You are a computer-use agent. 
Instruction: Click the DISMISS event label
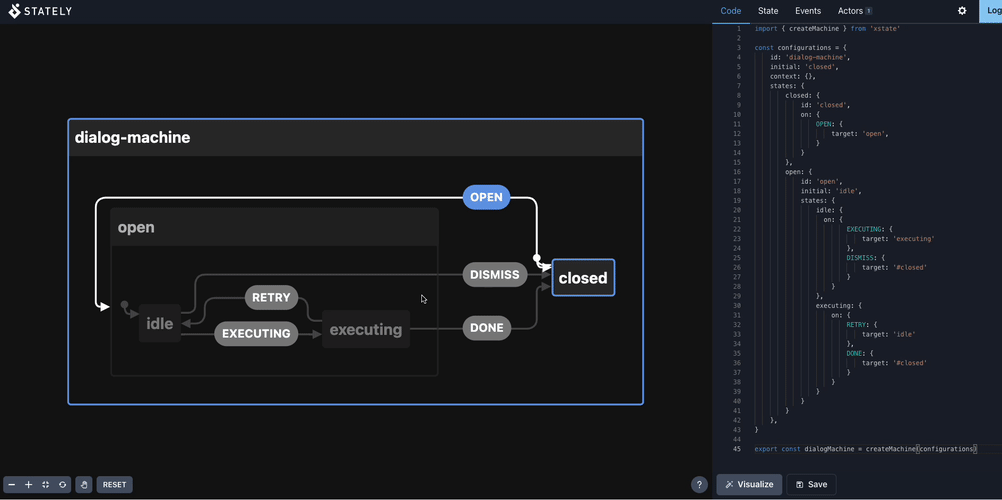pyautogui.click(x=495, y=275)
